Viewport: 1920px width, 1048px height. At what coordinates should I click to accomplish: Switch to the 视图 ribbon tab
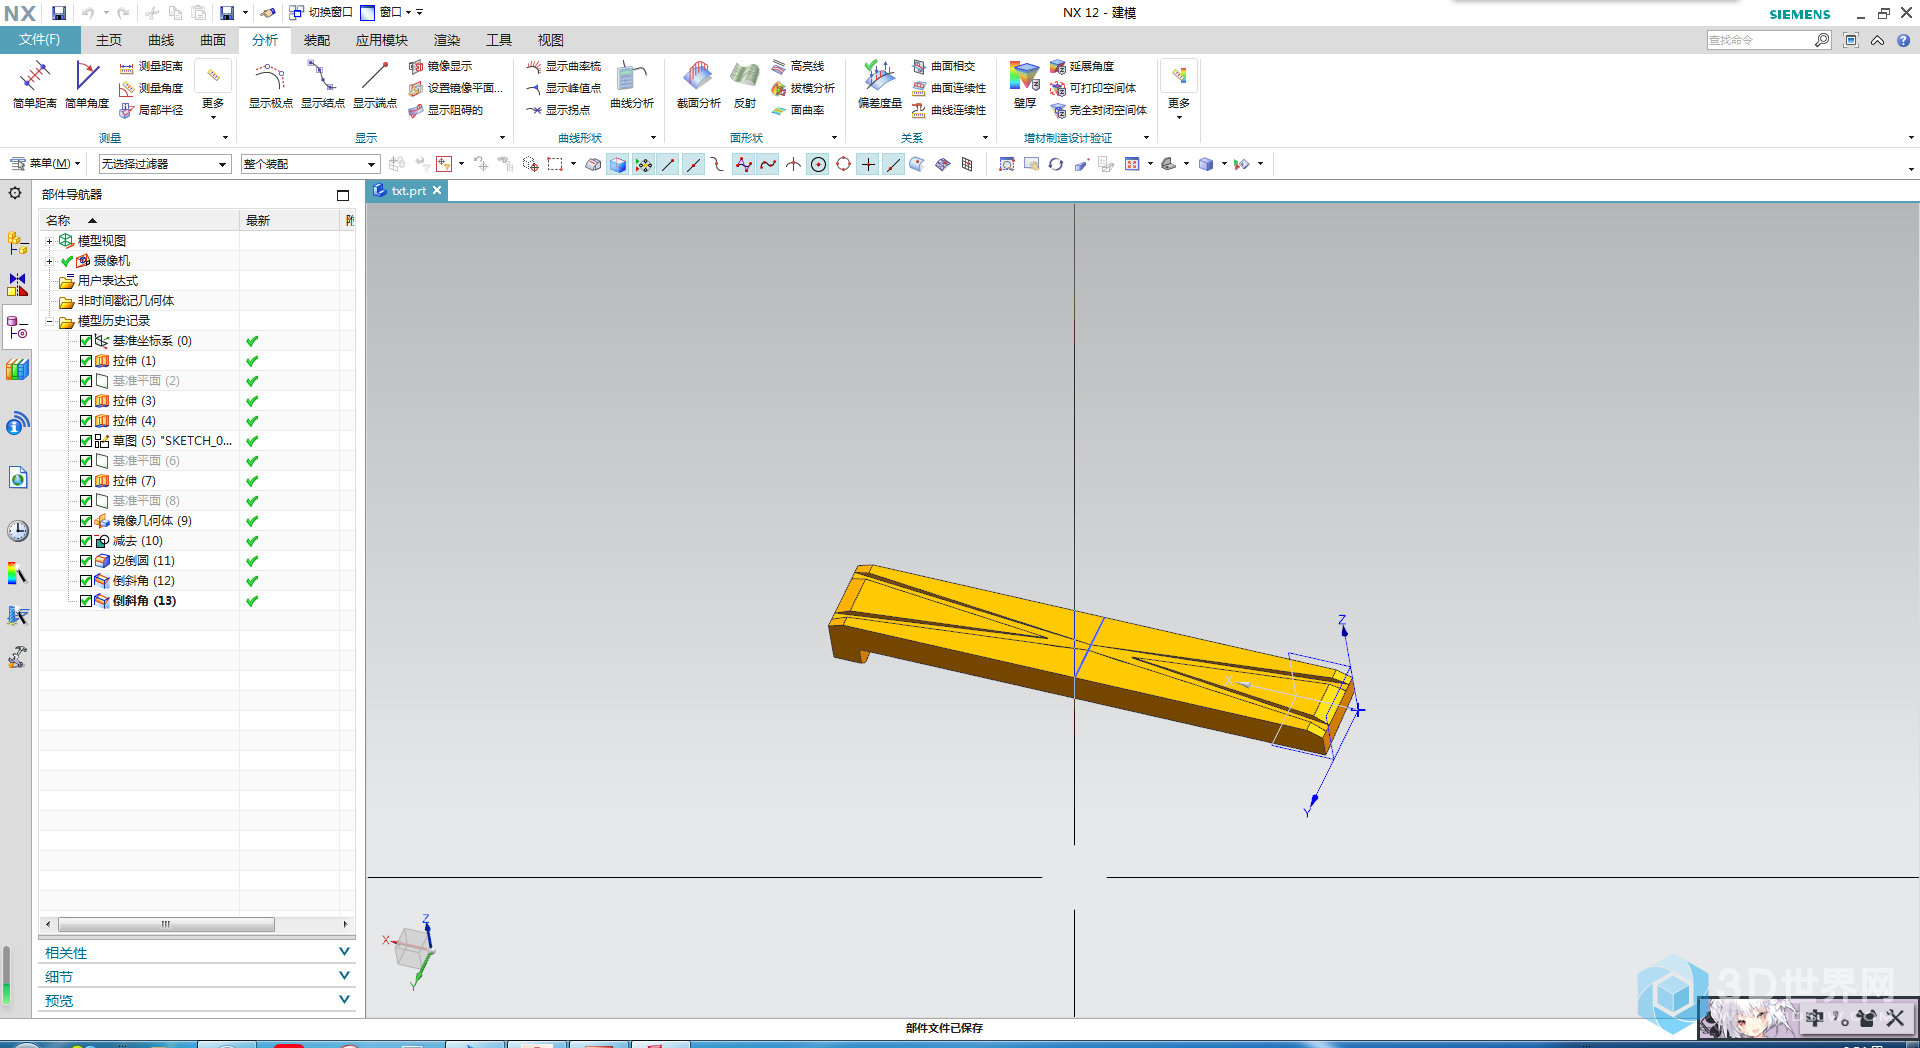(x=551, y=40)
